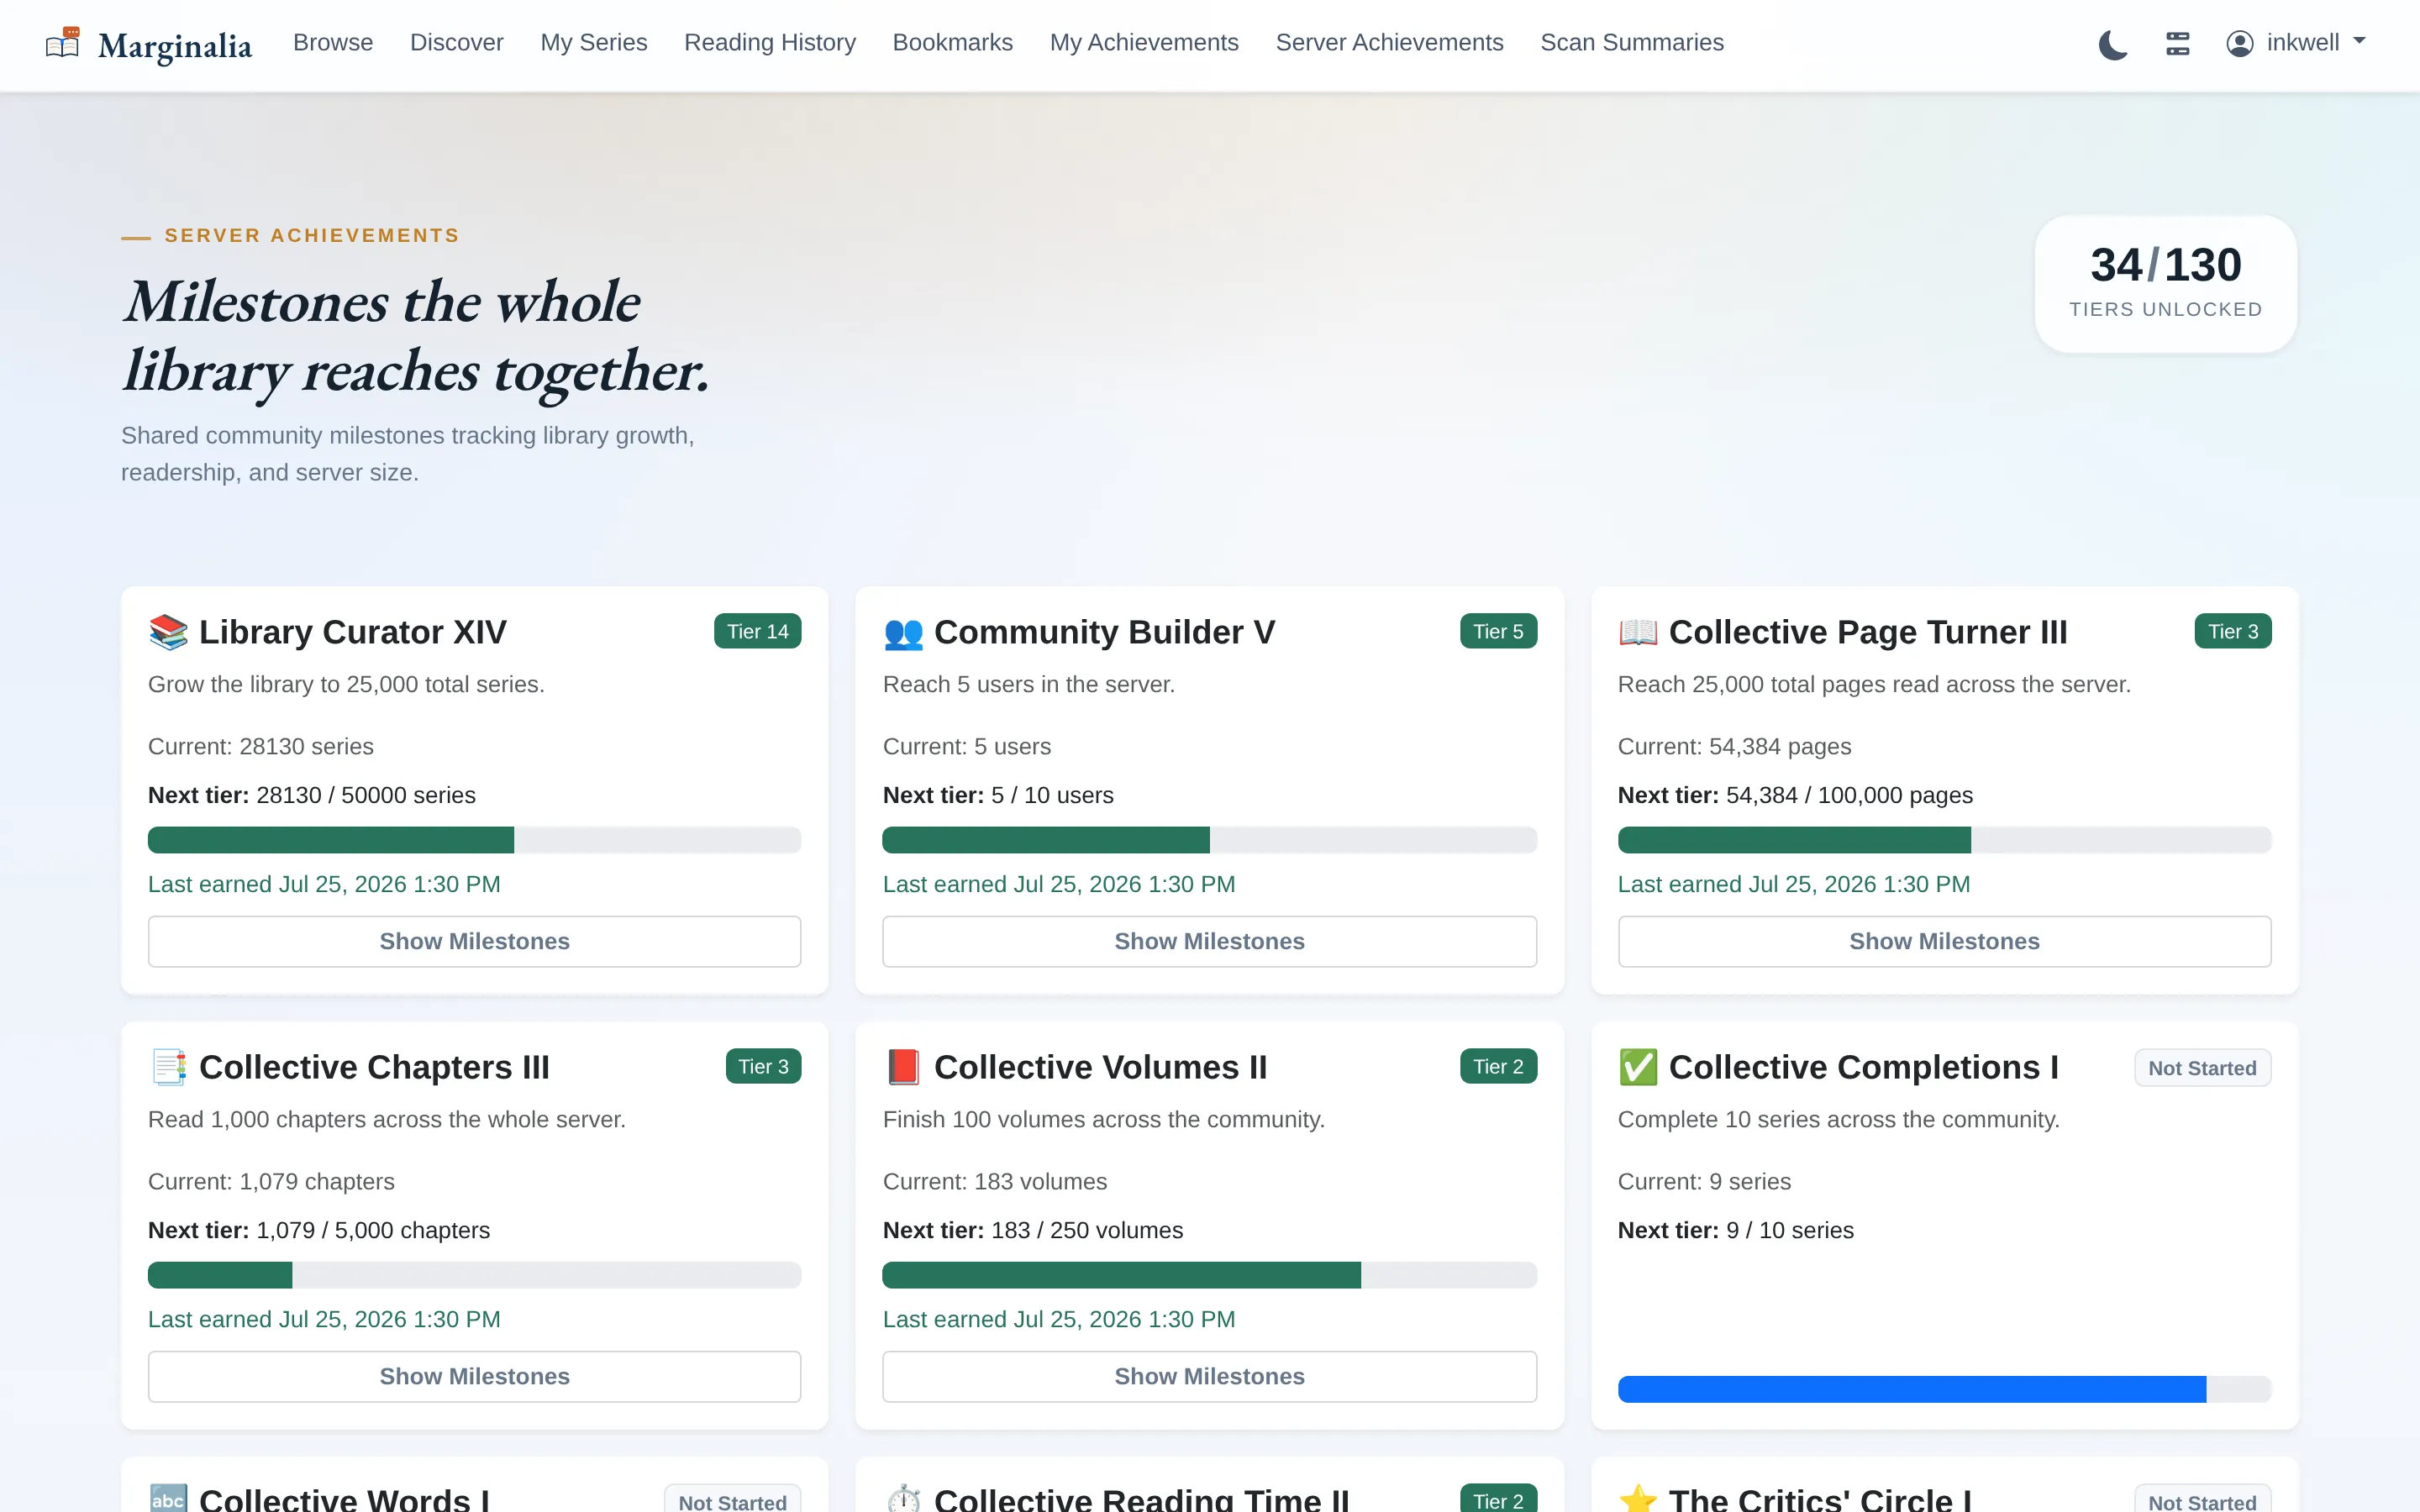Click the Marginalia book logo icon
Image resolution: width=2420 pixels, height=1512 pixels.
[63, 43]
